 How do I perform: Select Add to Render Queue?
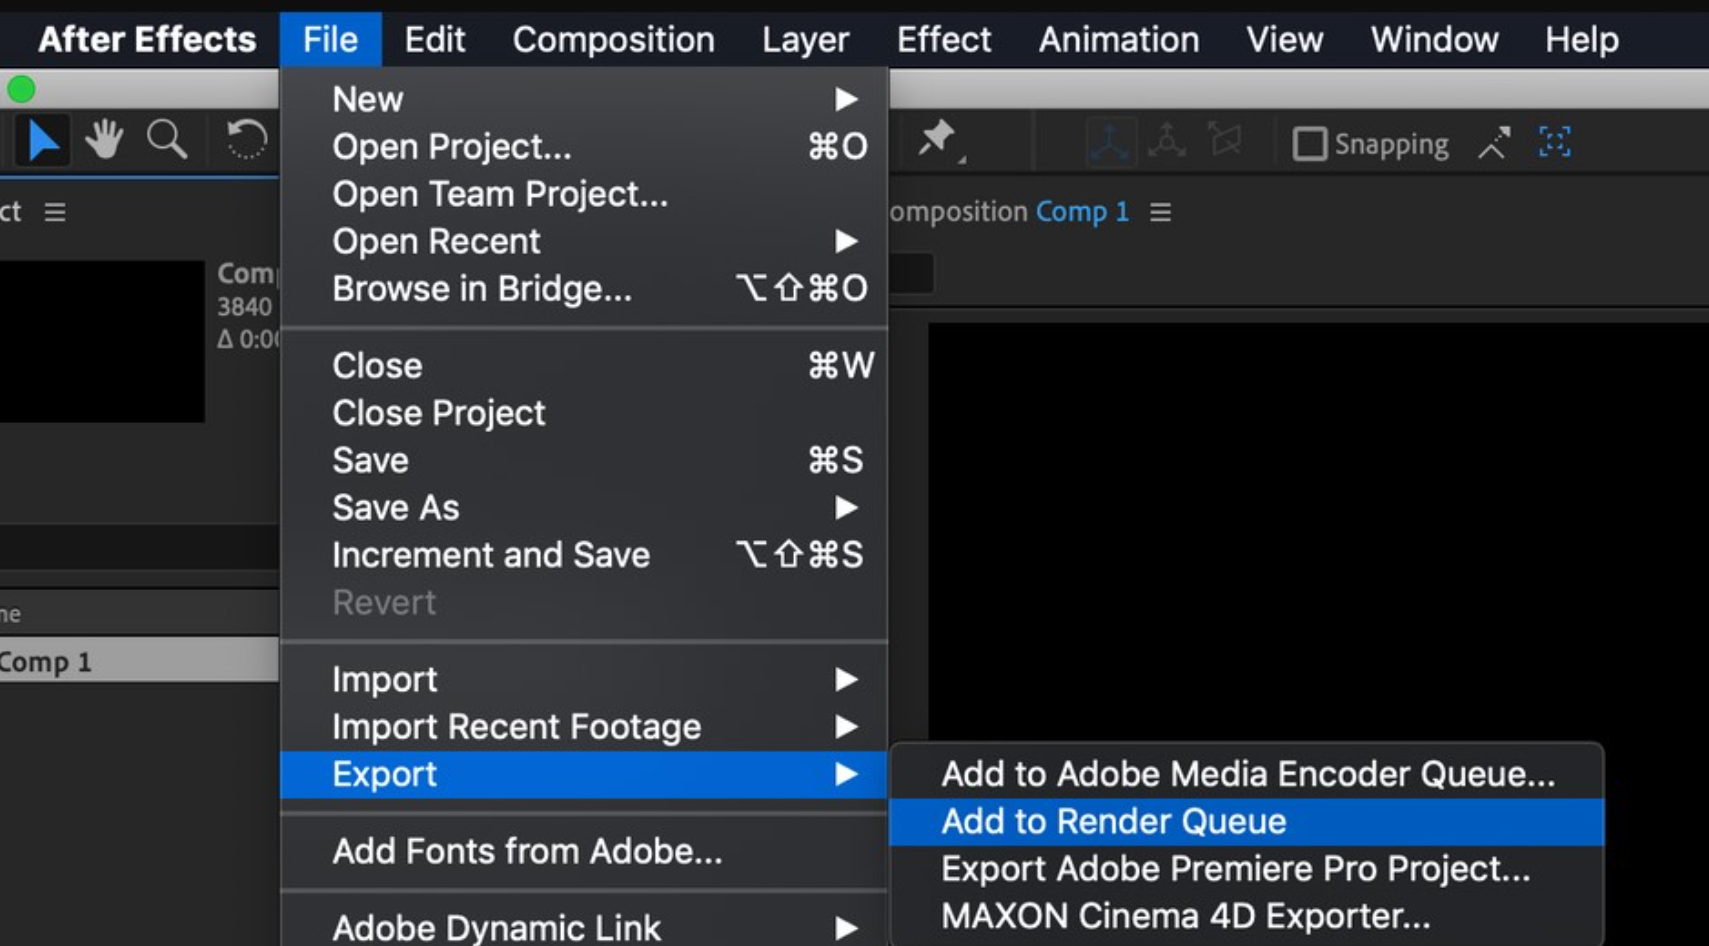[x=1112, y=820]
